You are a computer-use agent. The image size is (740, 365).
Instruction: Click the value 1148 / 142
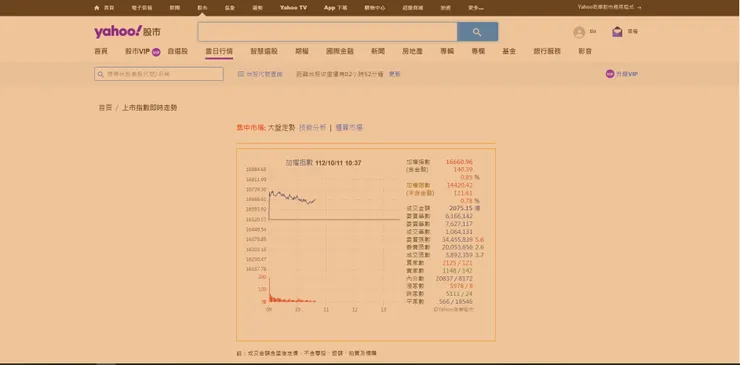click(457, 270)
